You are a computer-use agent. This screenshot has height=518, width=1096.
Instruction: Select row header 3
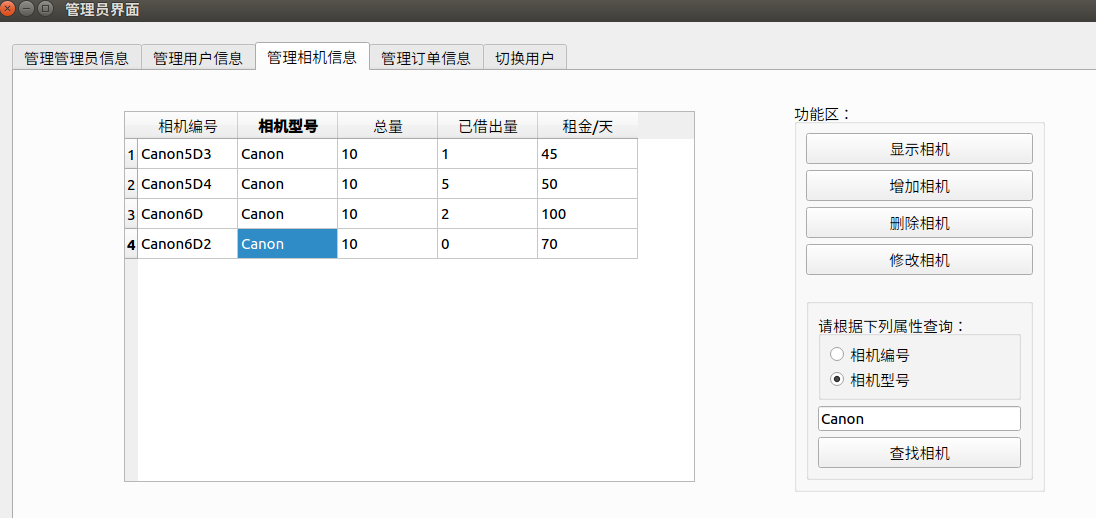(131, 214)
